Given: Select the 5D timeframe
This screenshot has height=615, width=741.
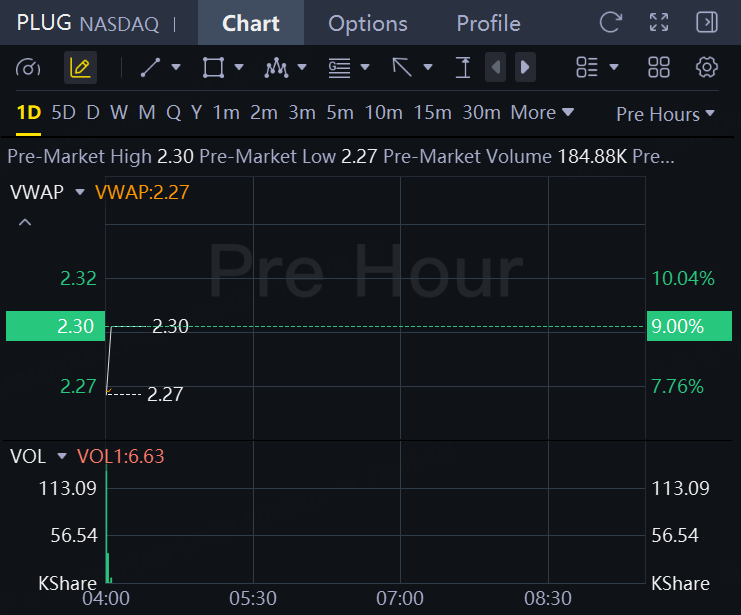Looking at the screenshot, I should (63, 113).
